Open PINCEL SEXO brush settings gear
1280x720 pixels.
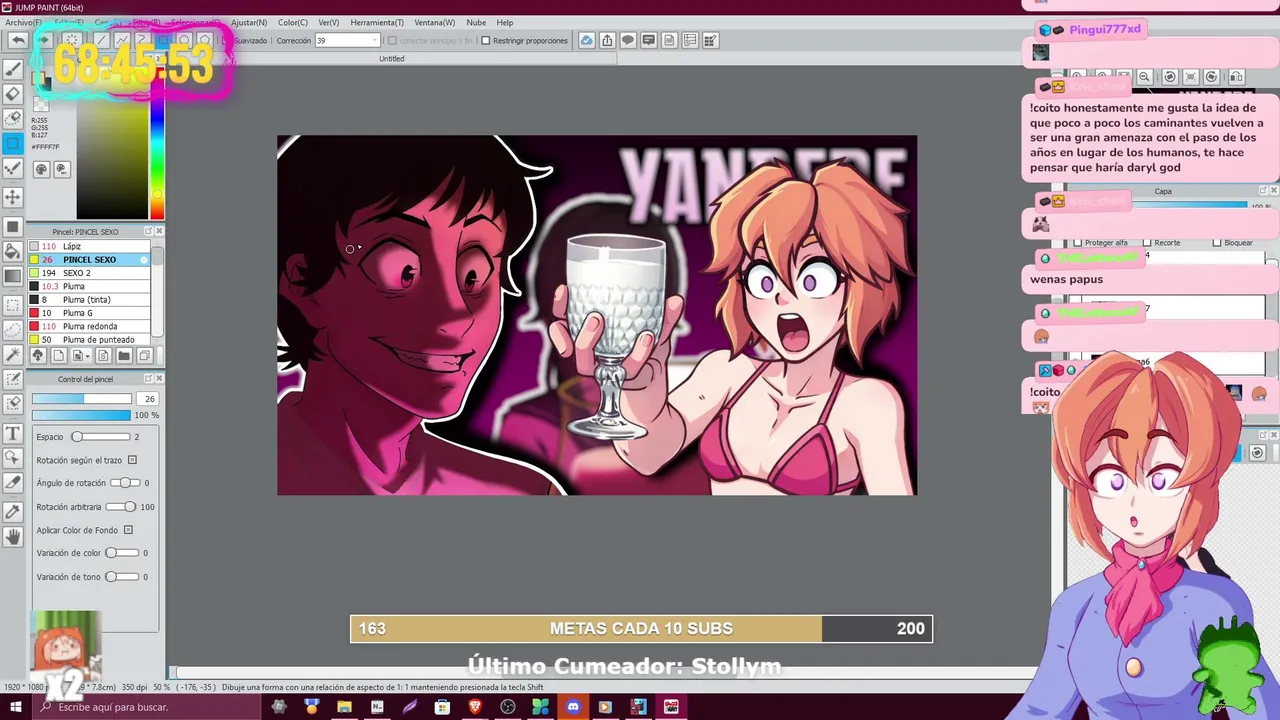pyautogui.click(x=144, y=260)
